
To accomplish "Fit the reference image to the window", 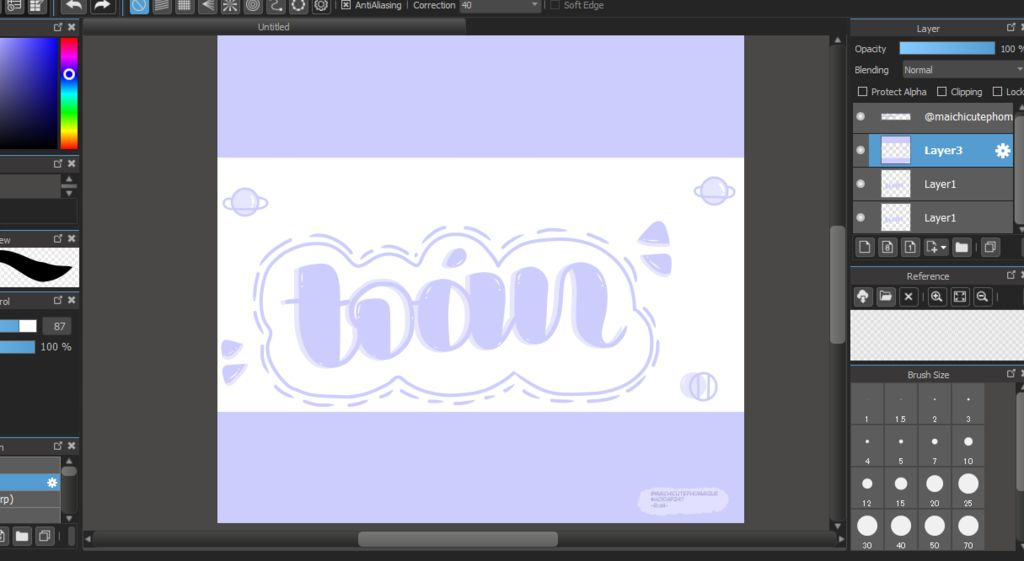I will (960, 297).
